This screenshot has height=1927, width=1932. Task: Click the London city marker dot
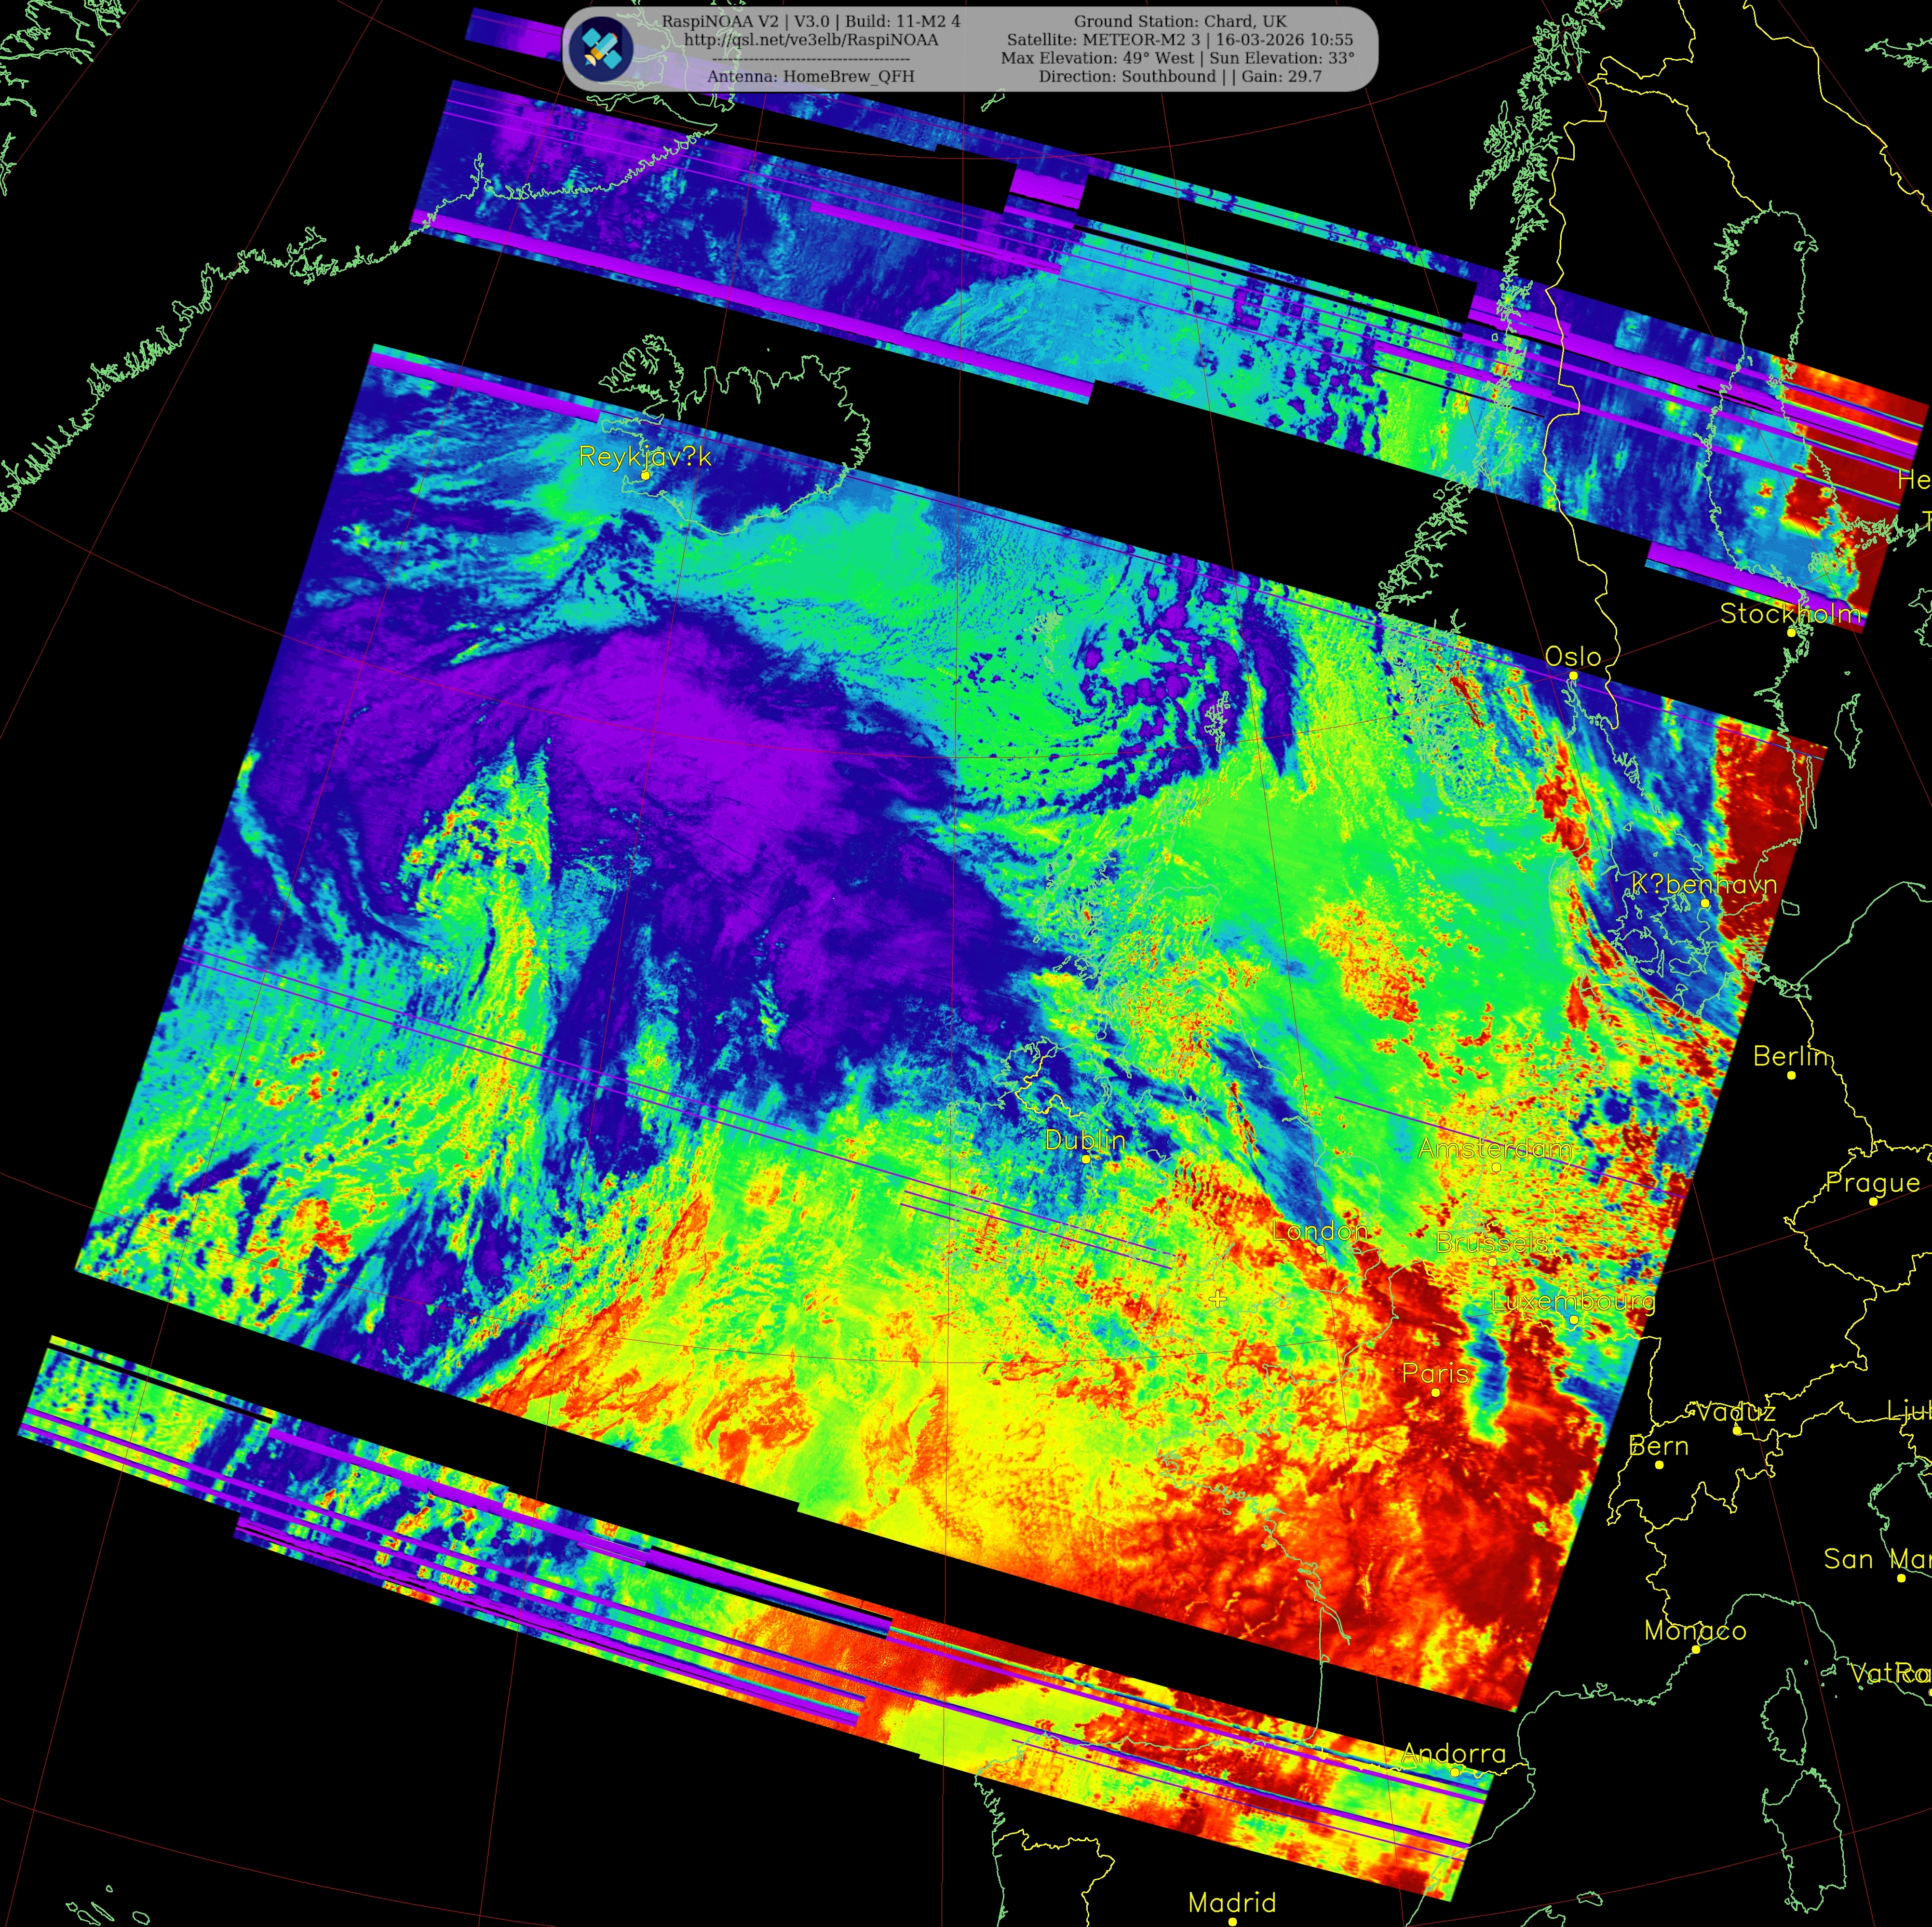point(1320,1249)
